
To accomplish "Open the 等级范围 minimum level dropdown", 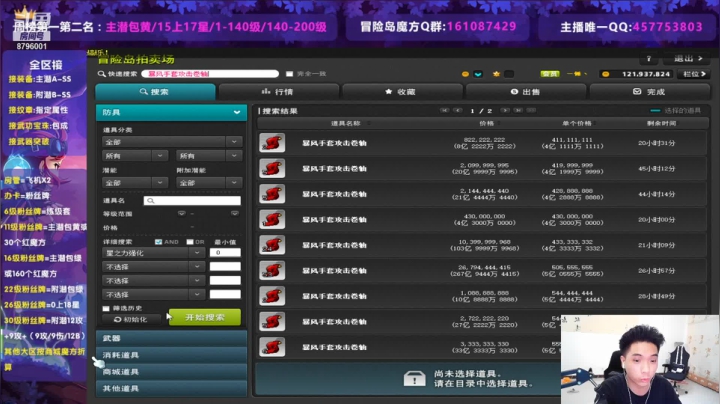I will [182, 213].
